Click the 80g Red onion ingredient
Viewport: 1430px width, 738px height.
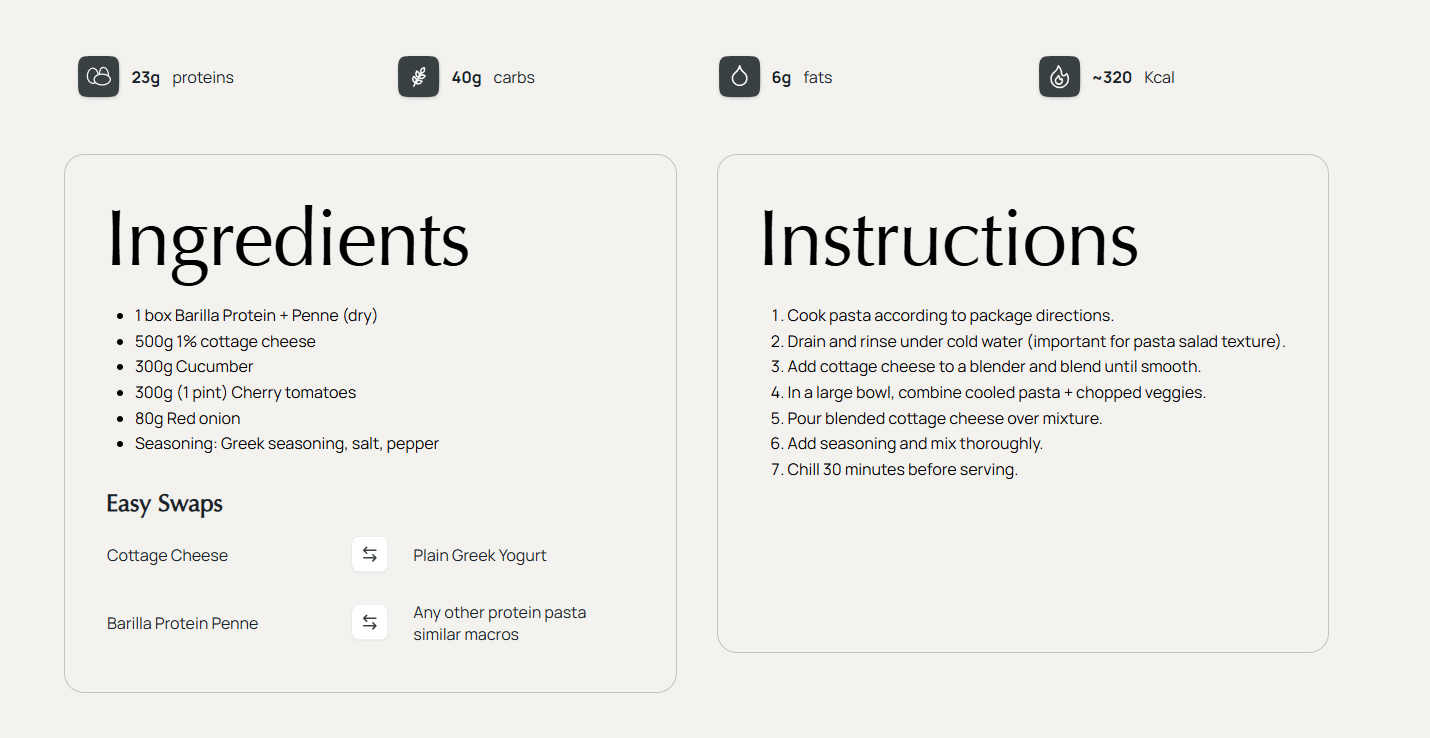[188, 418]
